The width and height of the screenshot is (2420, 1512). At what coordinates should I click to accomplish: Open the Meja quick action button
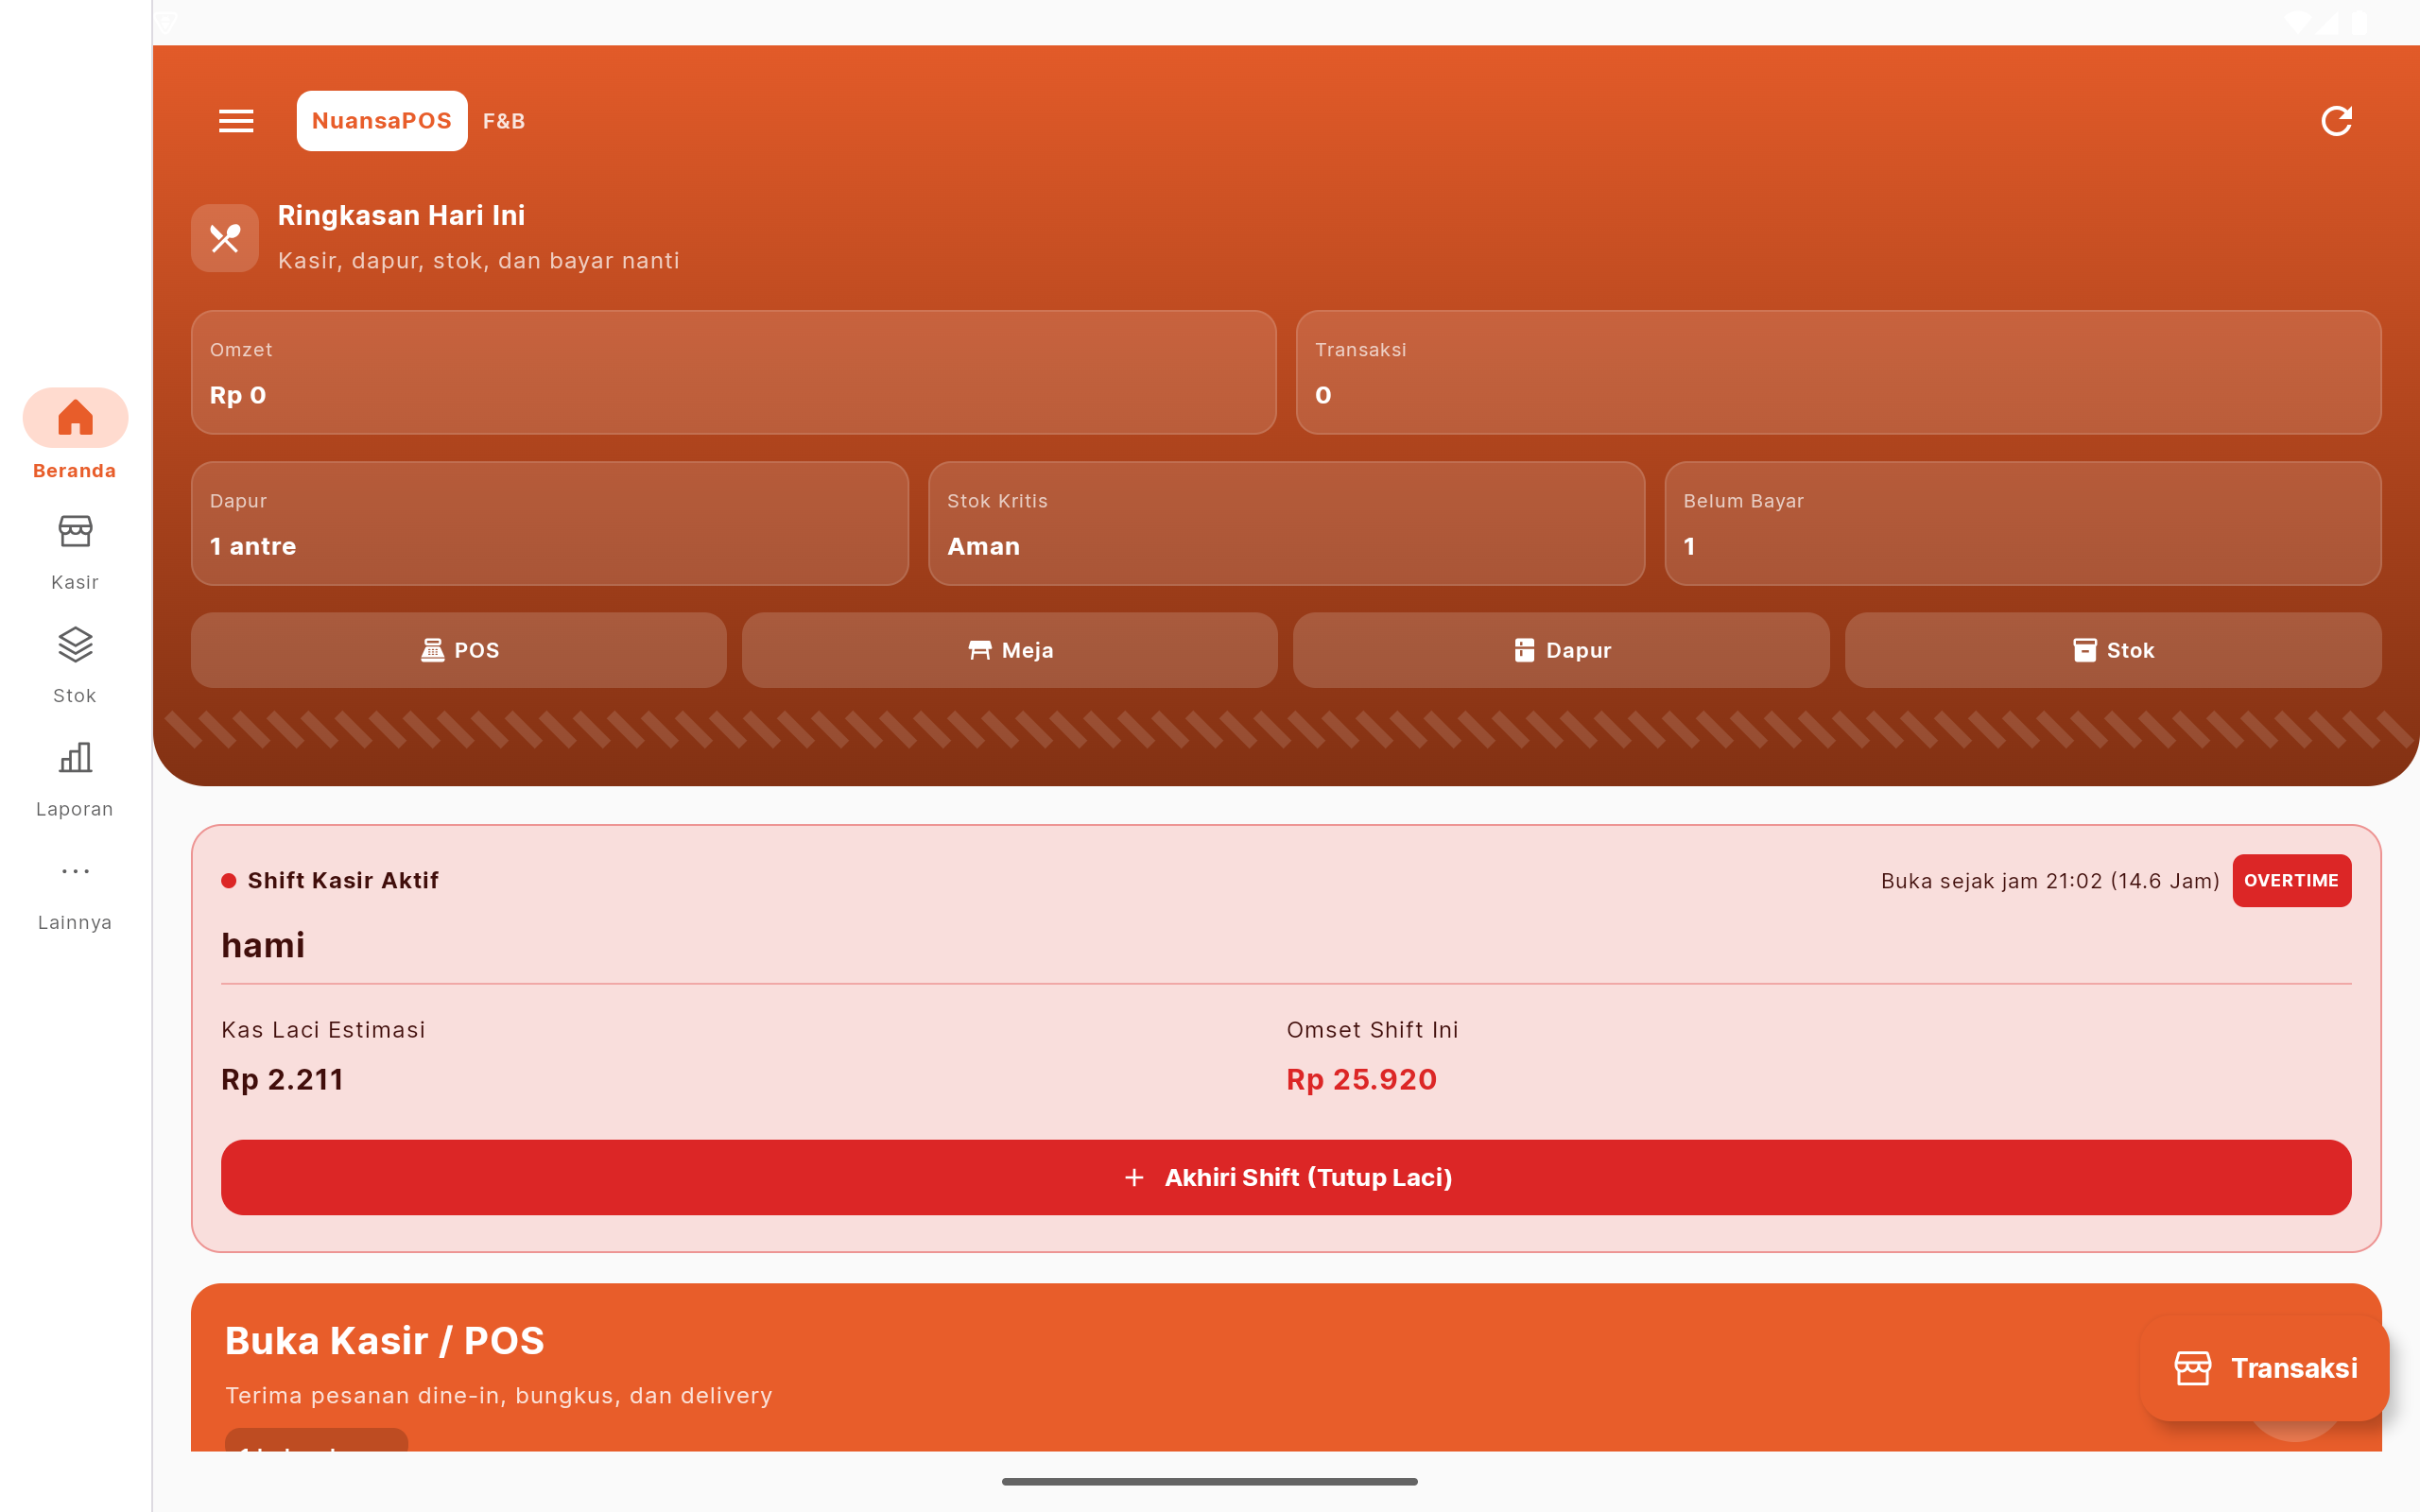coord(1010,650)
